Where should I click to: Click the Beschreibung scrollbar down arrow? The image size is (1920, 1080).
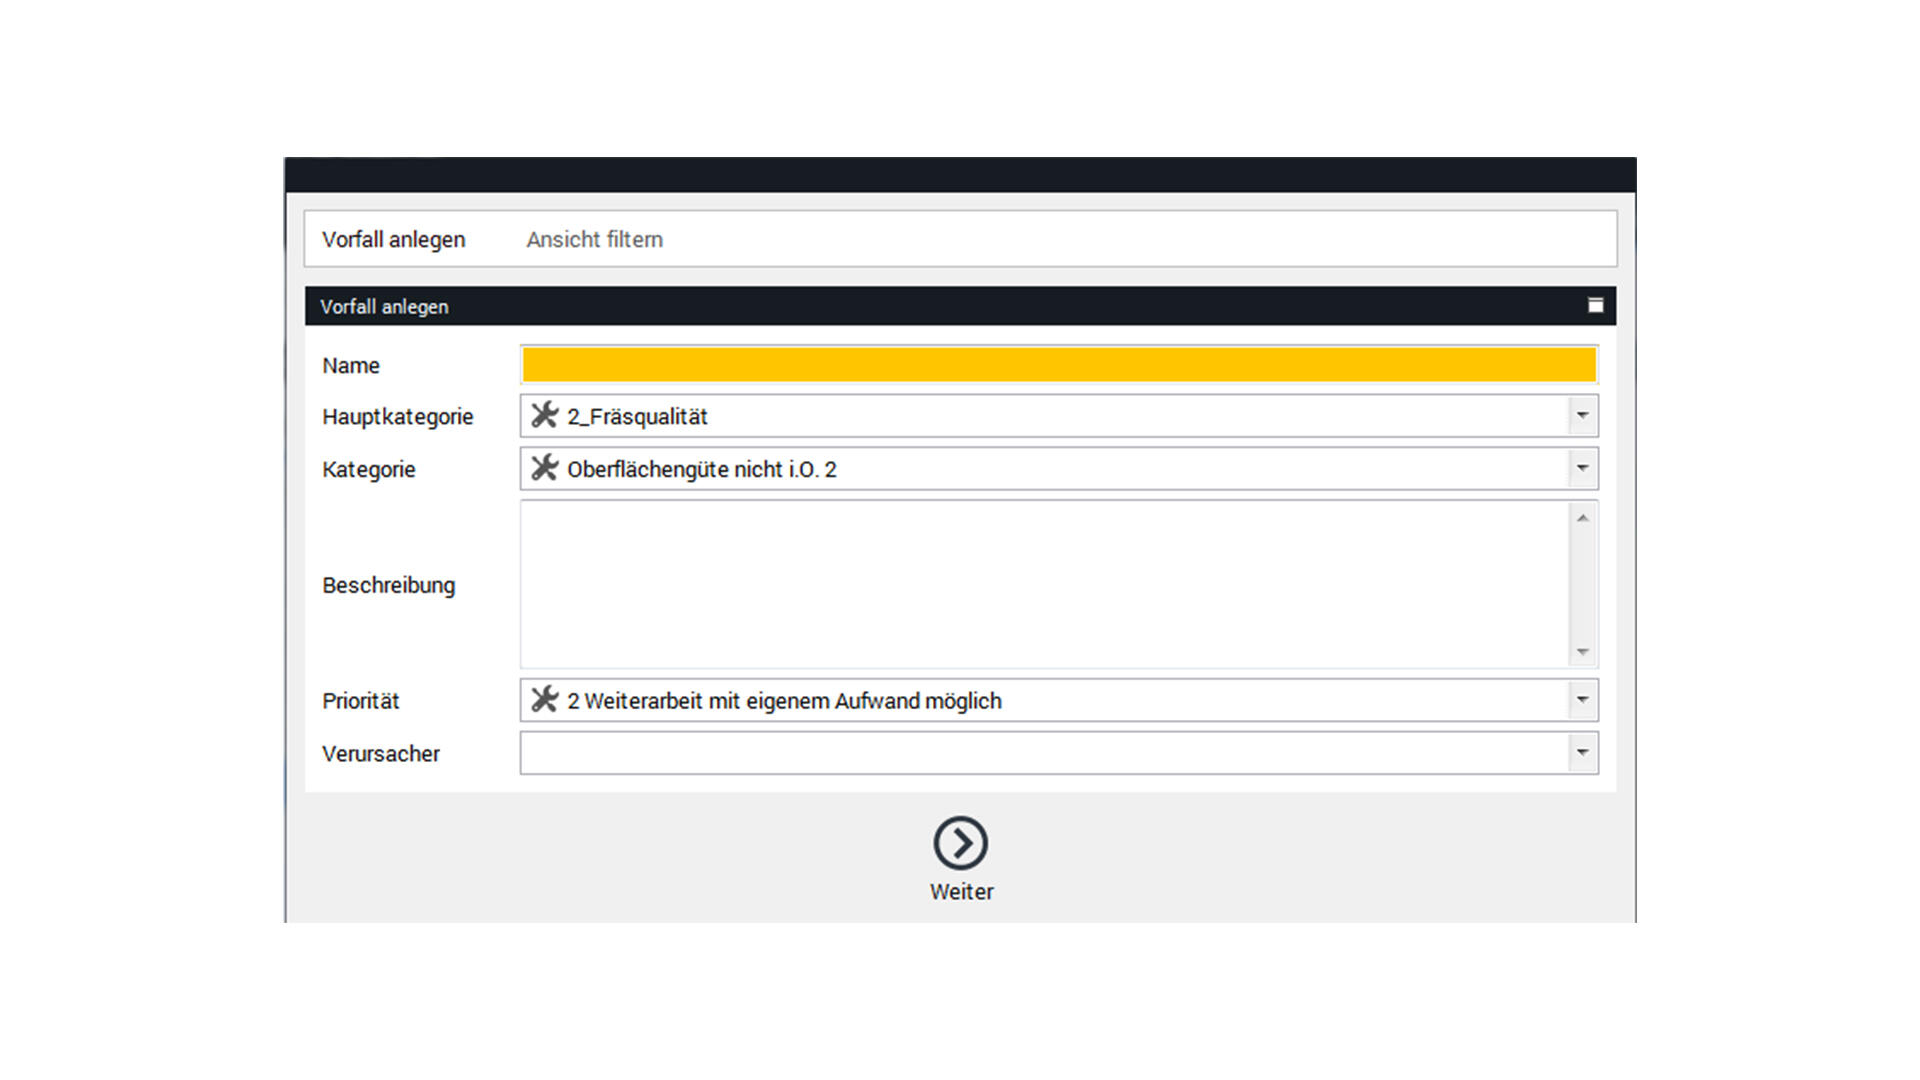1582,652
